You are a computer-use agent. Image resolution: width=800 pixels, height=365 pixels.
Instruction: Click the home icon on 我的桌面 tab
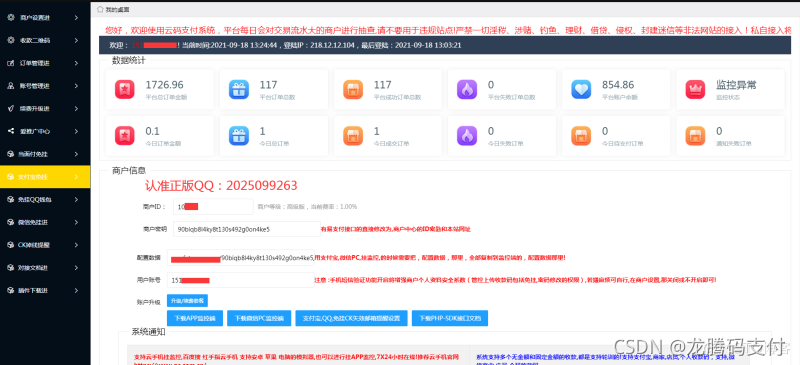pos(99,9)
